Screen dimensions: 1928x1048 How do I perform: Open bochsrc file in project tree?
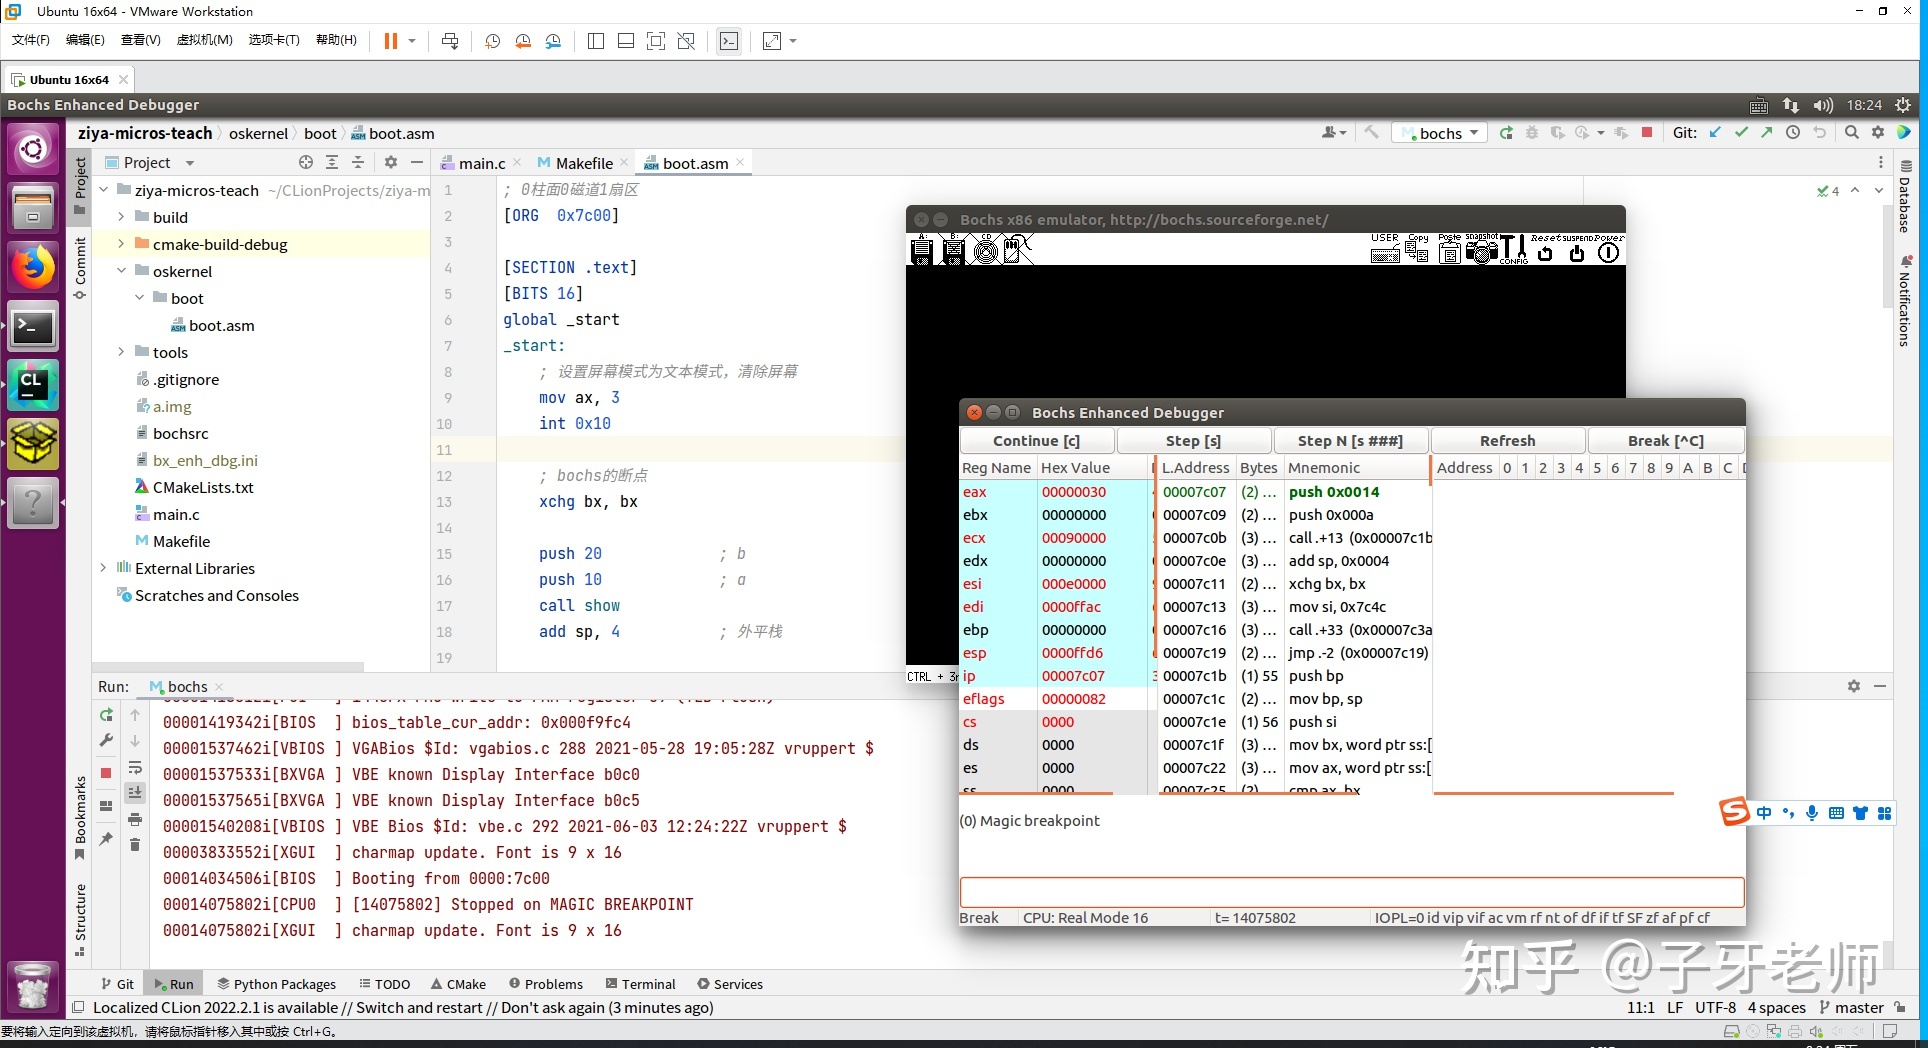(x=180, y=433)
